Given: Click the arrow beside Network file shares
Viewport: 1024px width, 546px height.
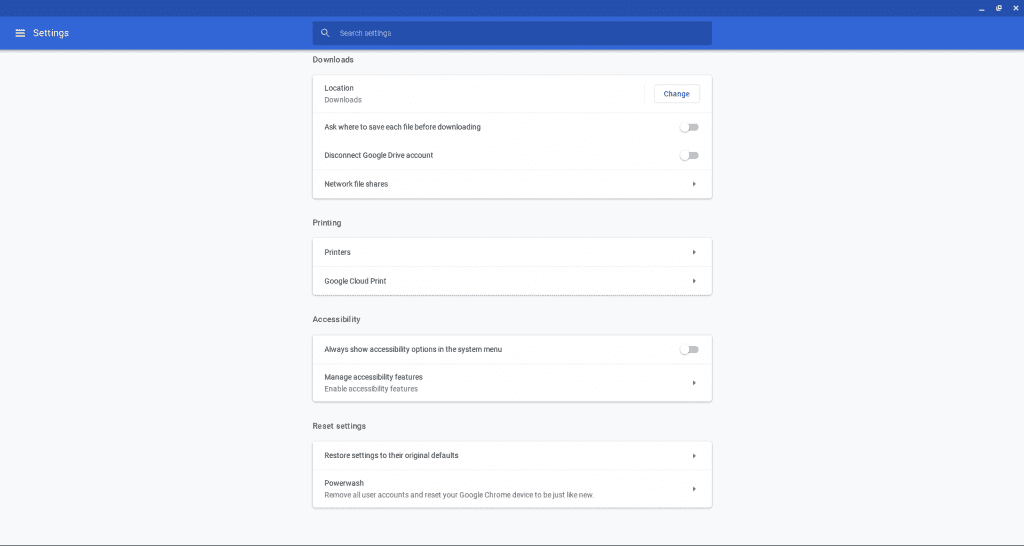Looking at the screenshot, I should (x=693, y=184).
